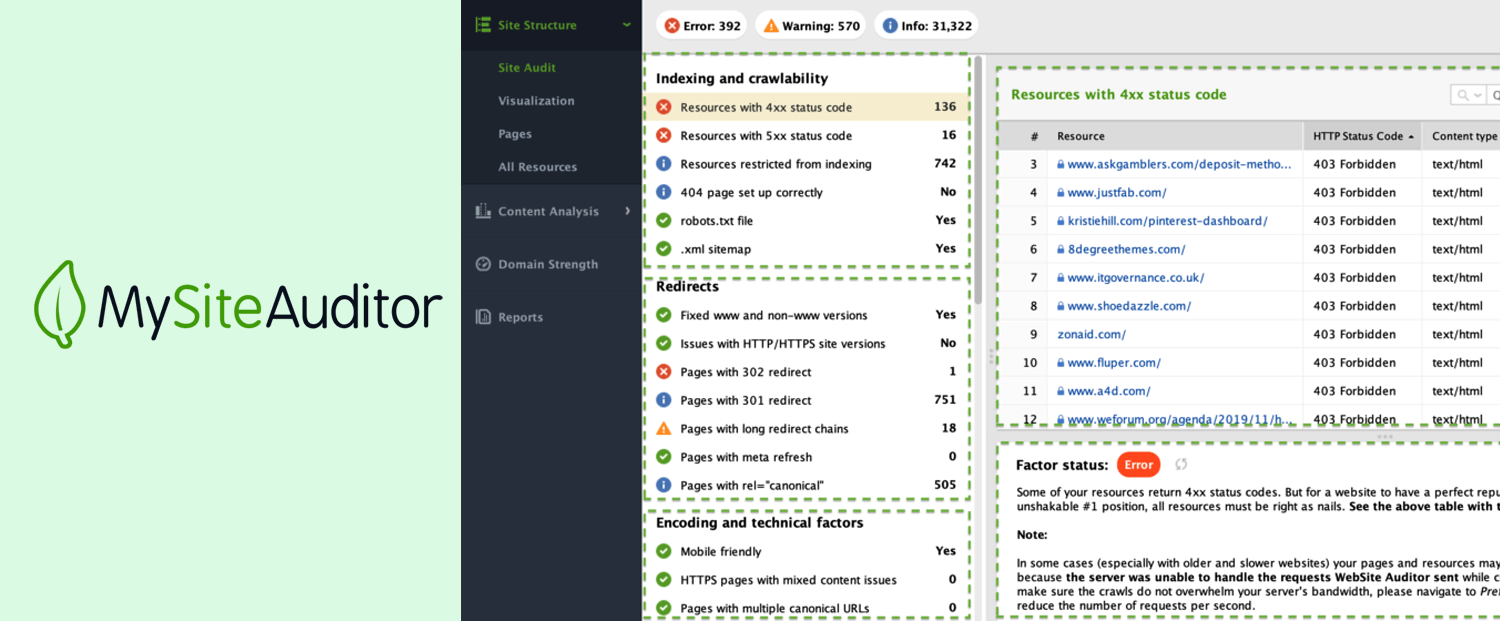This screenshot has width=1500, height=621.
Task: Click the Site Structure sidebar icon
Action: 483,25
